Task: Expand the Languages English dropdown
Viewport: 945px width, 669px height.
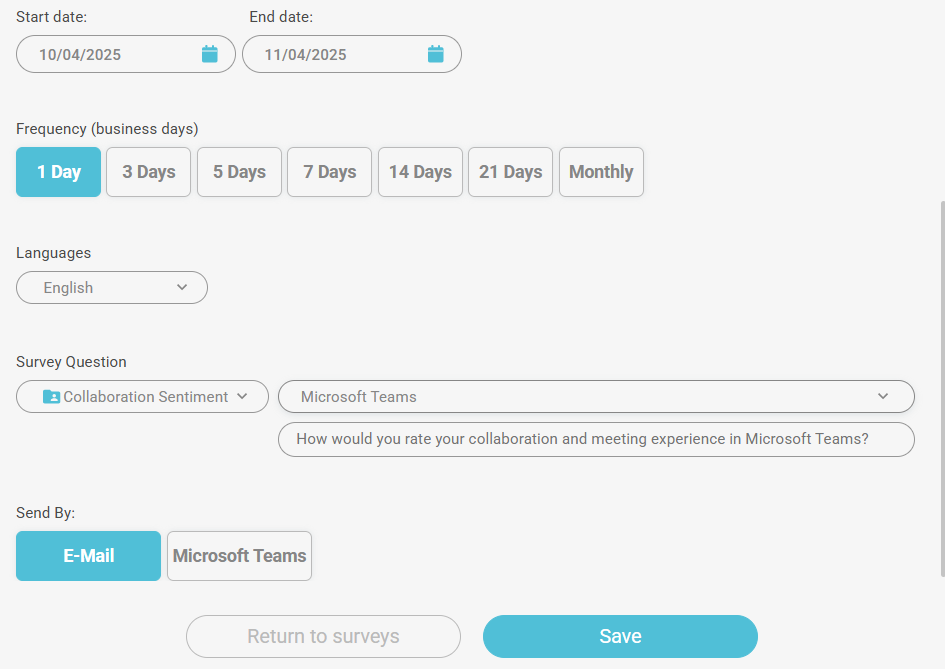Action: [112, 288]
